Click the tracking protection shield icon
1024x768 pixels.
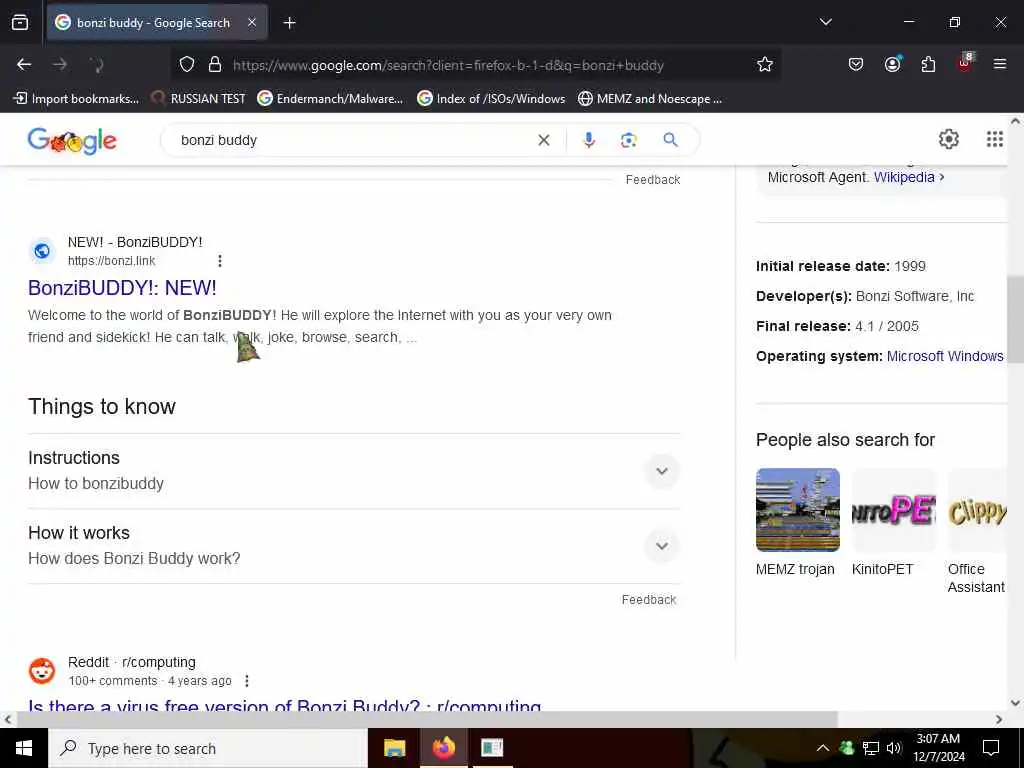tap(187, 64)
